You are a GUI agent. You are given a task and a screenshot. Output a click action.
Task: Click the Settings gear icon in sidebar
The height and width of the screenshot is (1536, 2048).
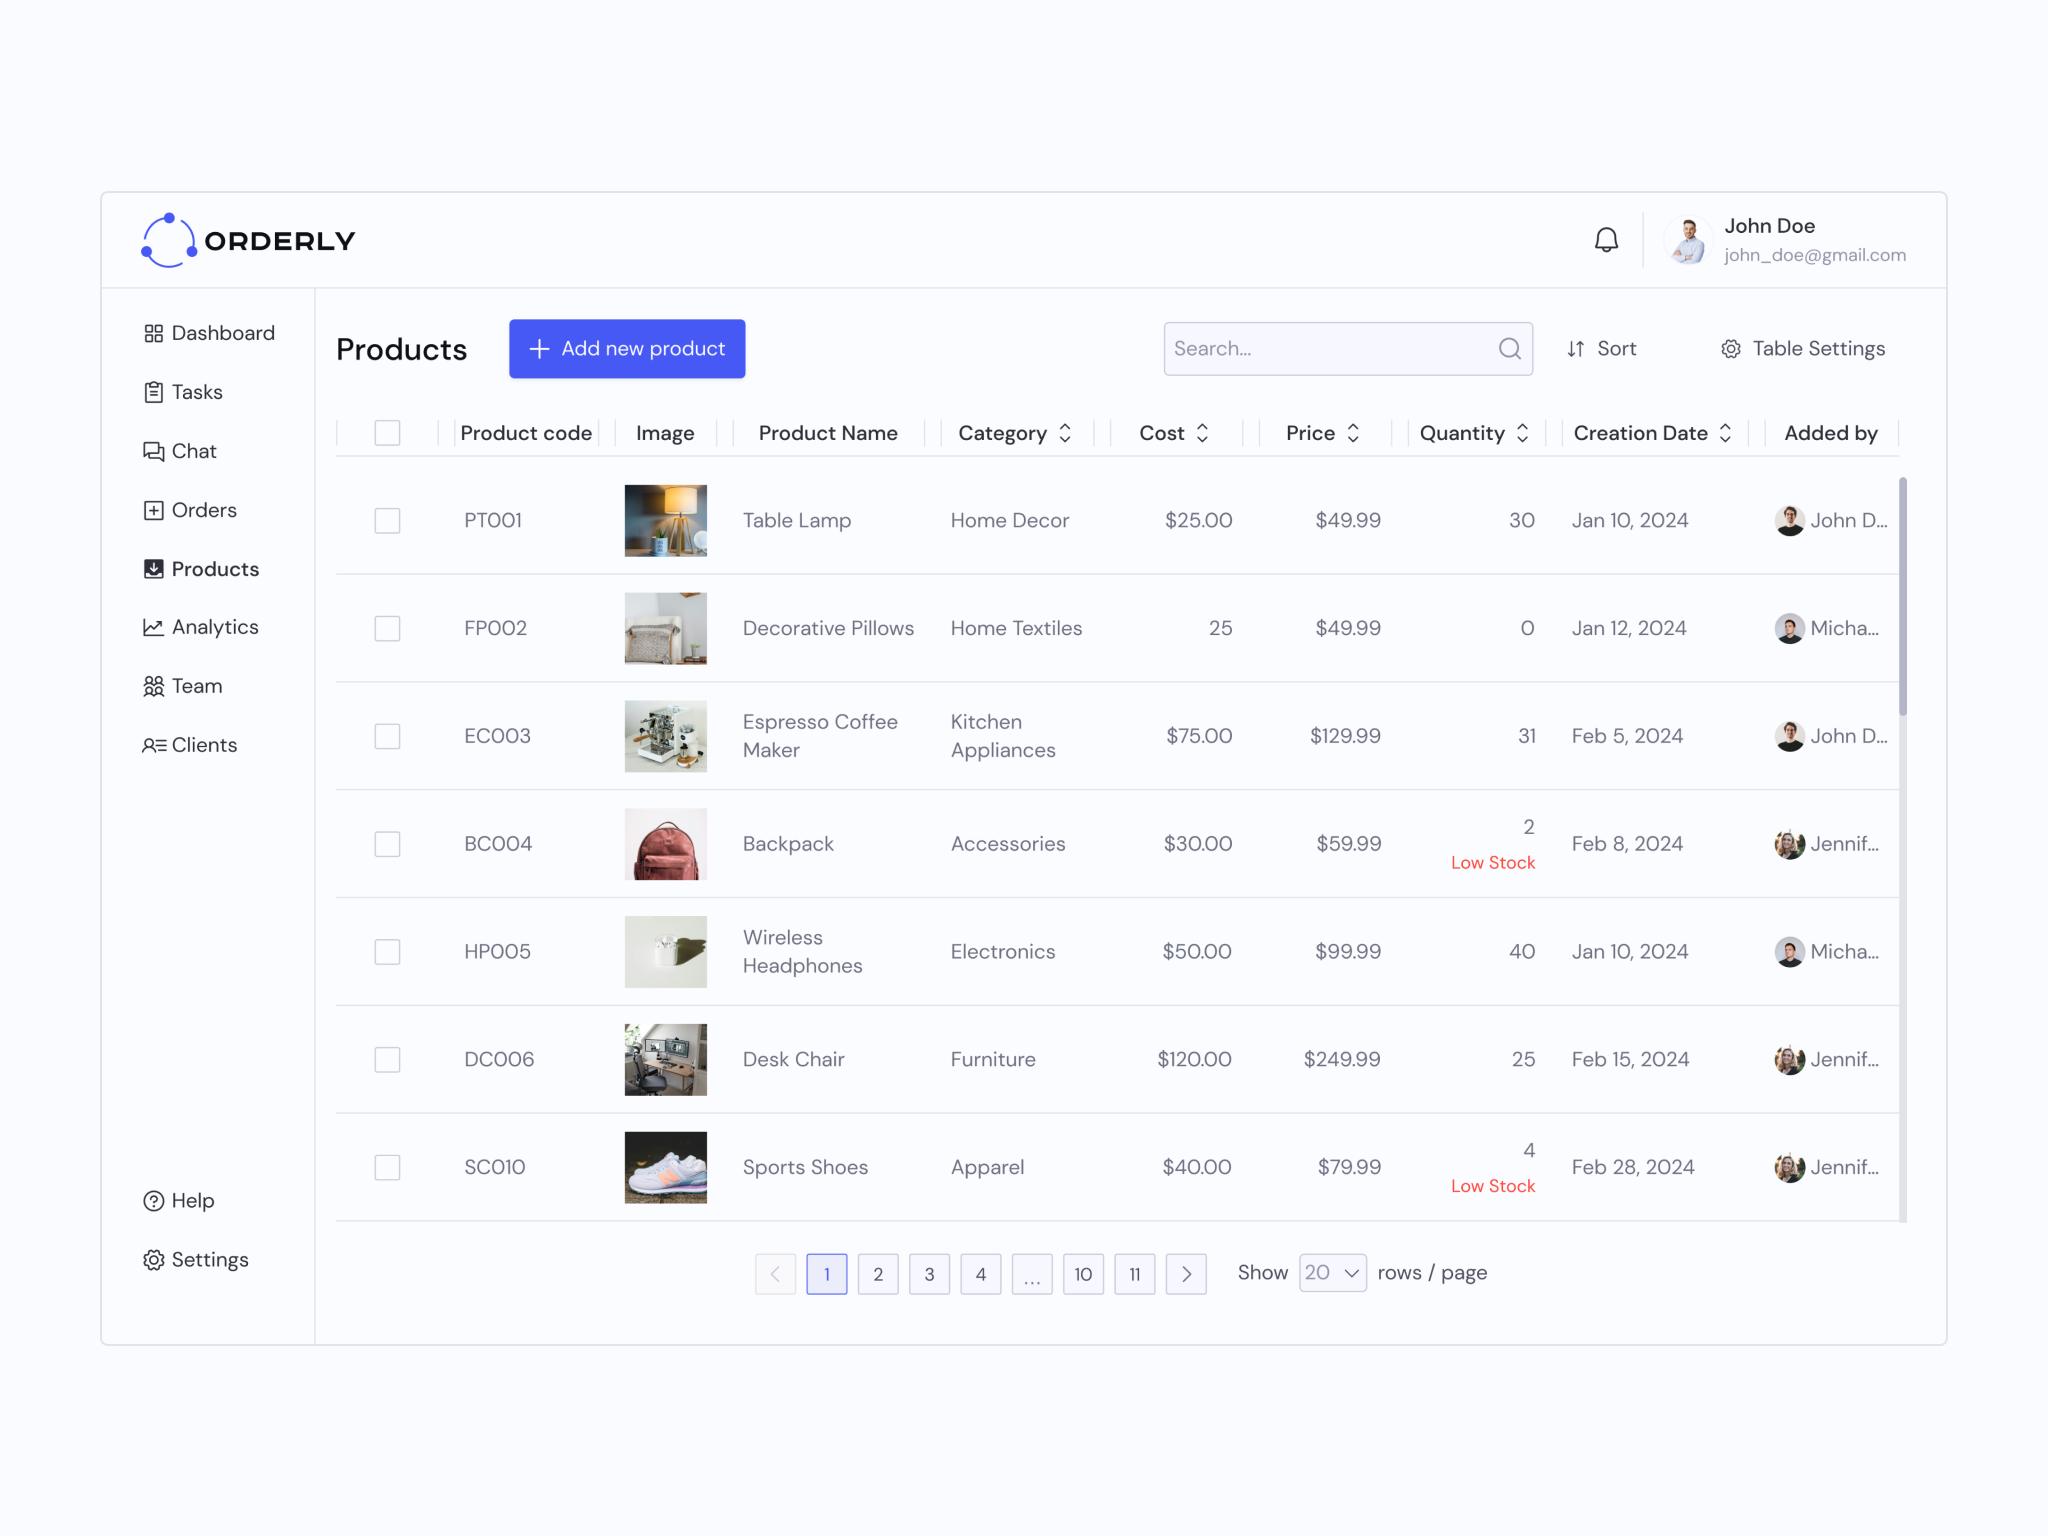(153, 1260)
